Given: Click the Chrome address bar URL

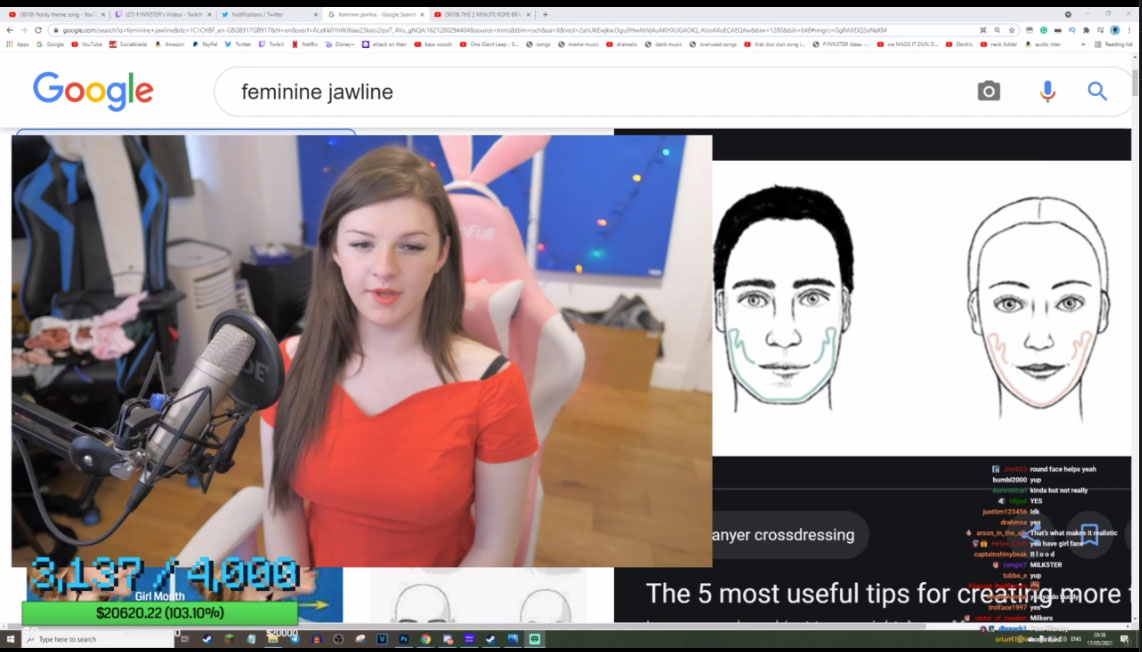Looking at the screenshot, I should (473, 31).
